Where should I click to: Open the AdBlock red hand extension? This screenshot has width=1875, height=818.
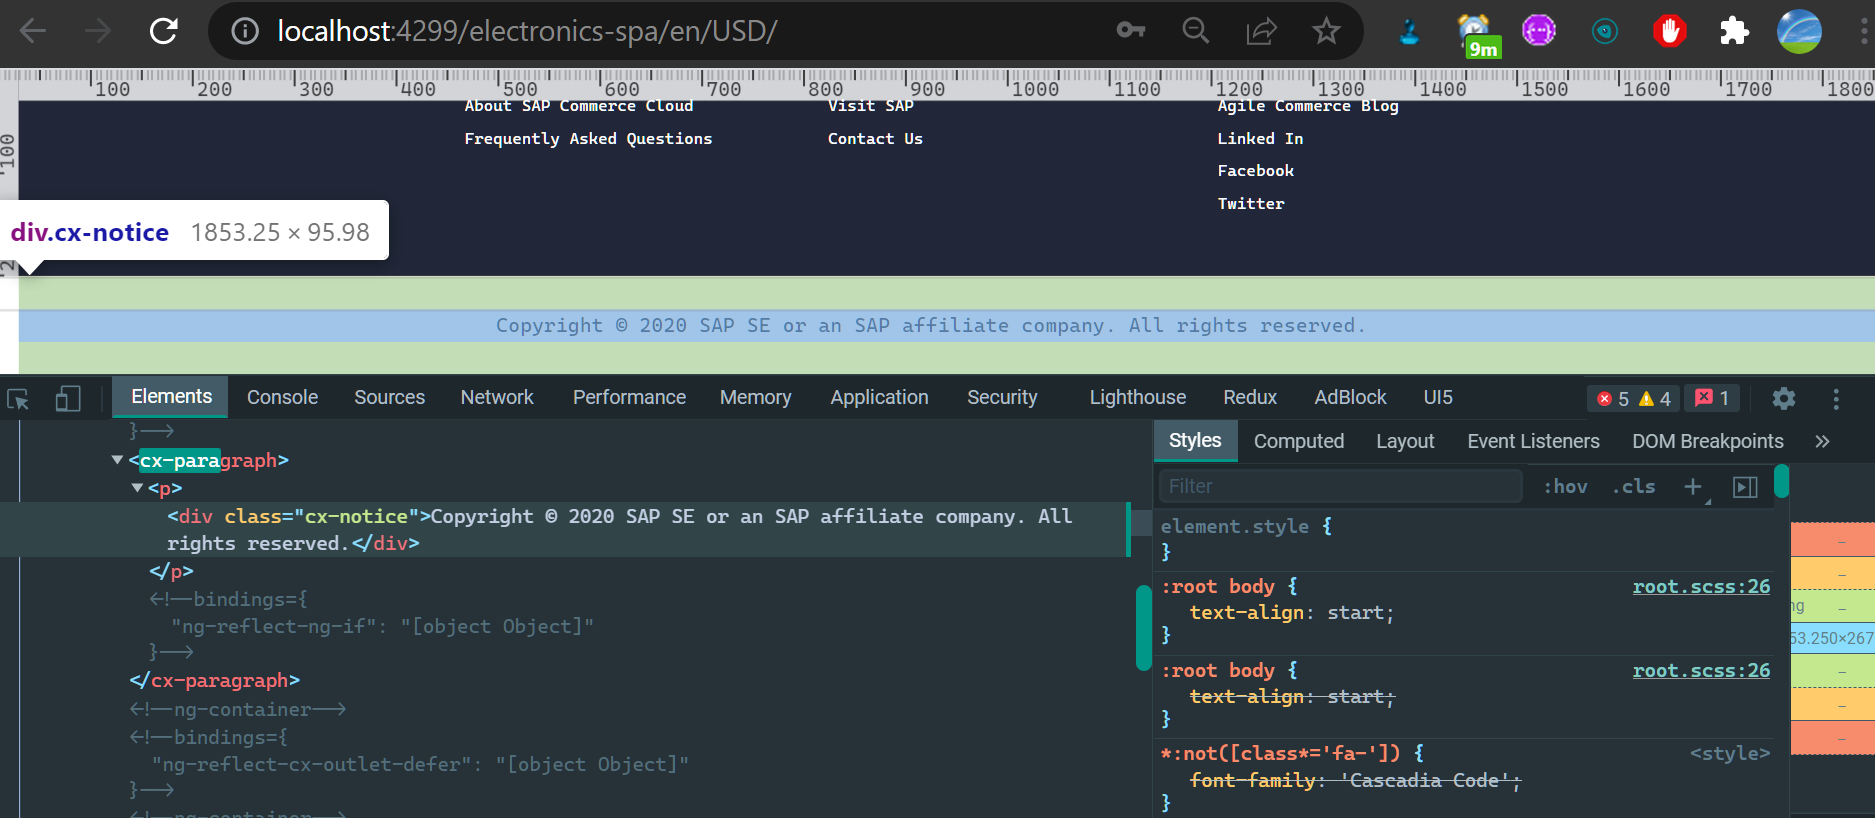pyautogui.click(x=1669, y=31)
